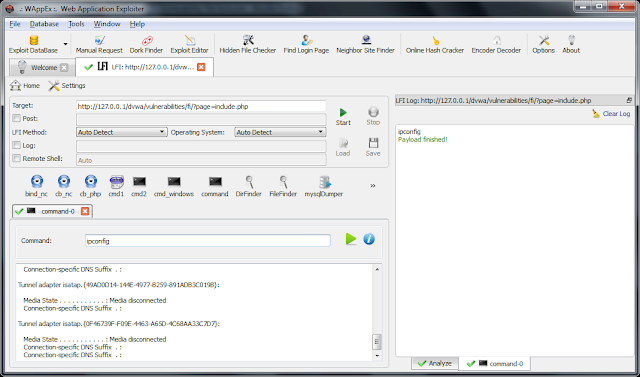Click the Stop button
Viewport: 640px width, 377px height.
coord(373,117)
